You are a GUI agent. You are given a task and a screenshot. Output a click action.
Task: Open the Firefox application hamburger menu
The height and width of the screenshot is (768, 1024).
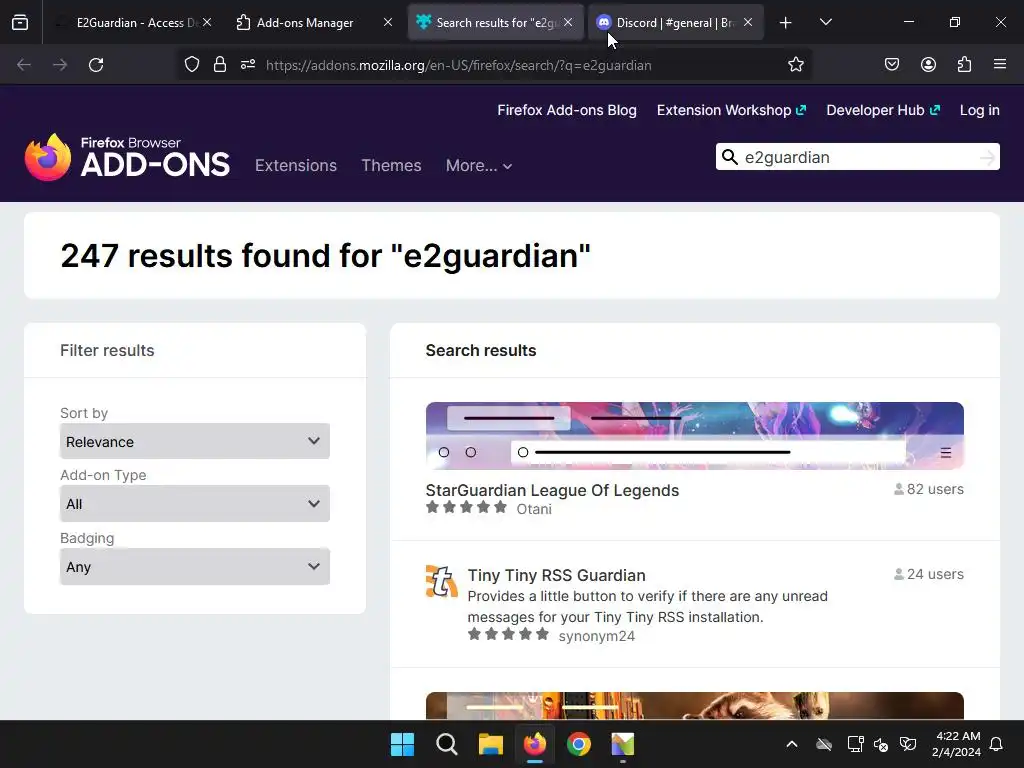pos(1000,65)
